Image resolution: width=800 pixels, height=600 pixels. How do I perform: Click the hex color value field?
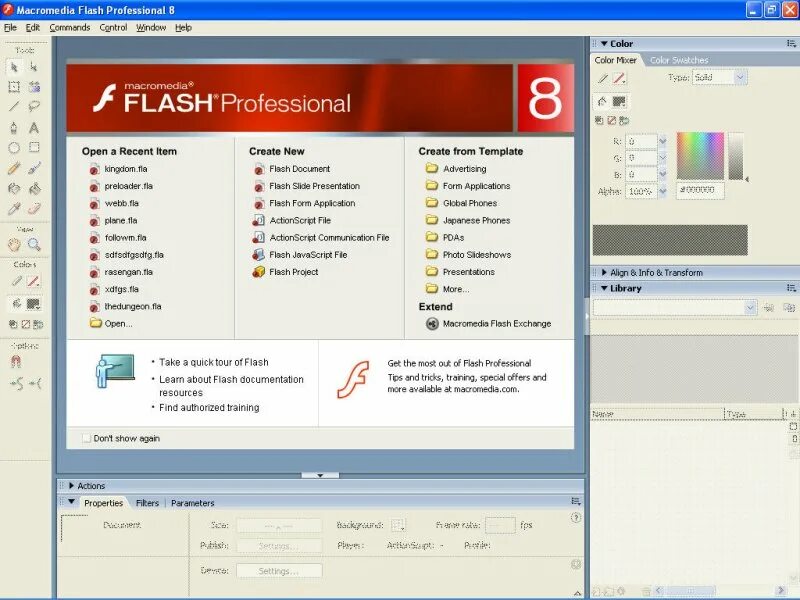pos(700,190)
